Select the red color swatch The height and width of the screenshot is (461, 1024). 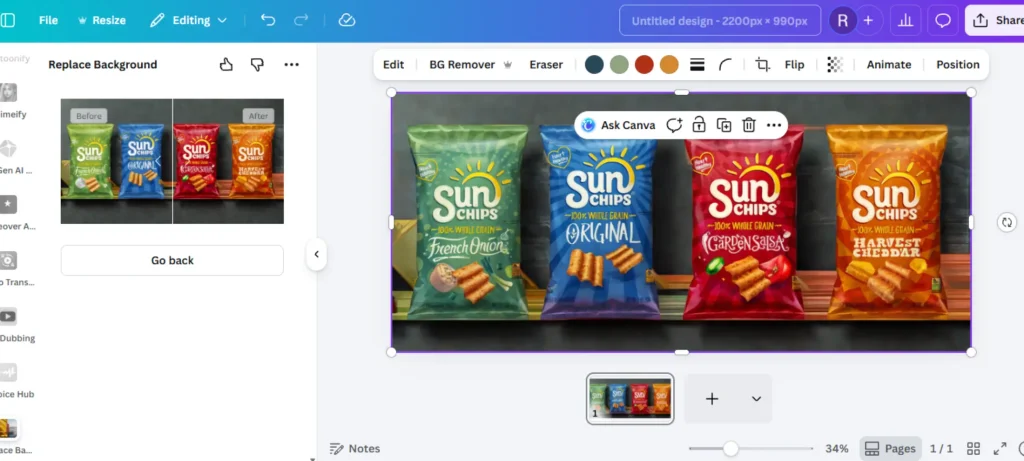(x=644, y=64)
